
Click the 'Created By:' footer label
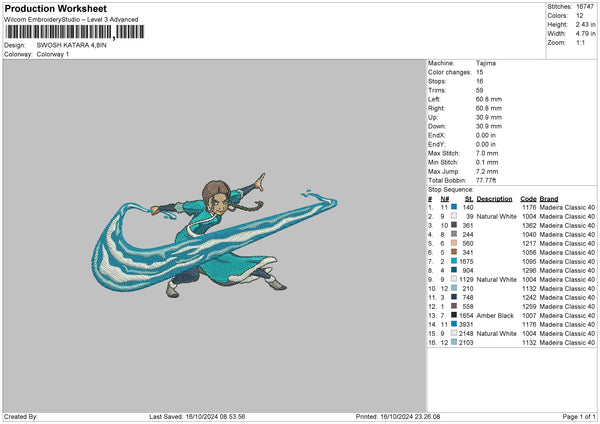coord(21,417)
